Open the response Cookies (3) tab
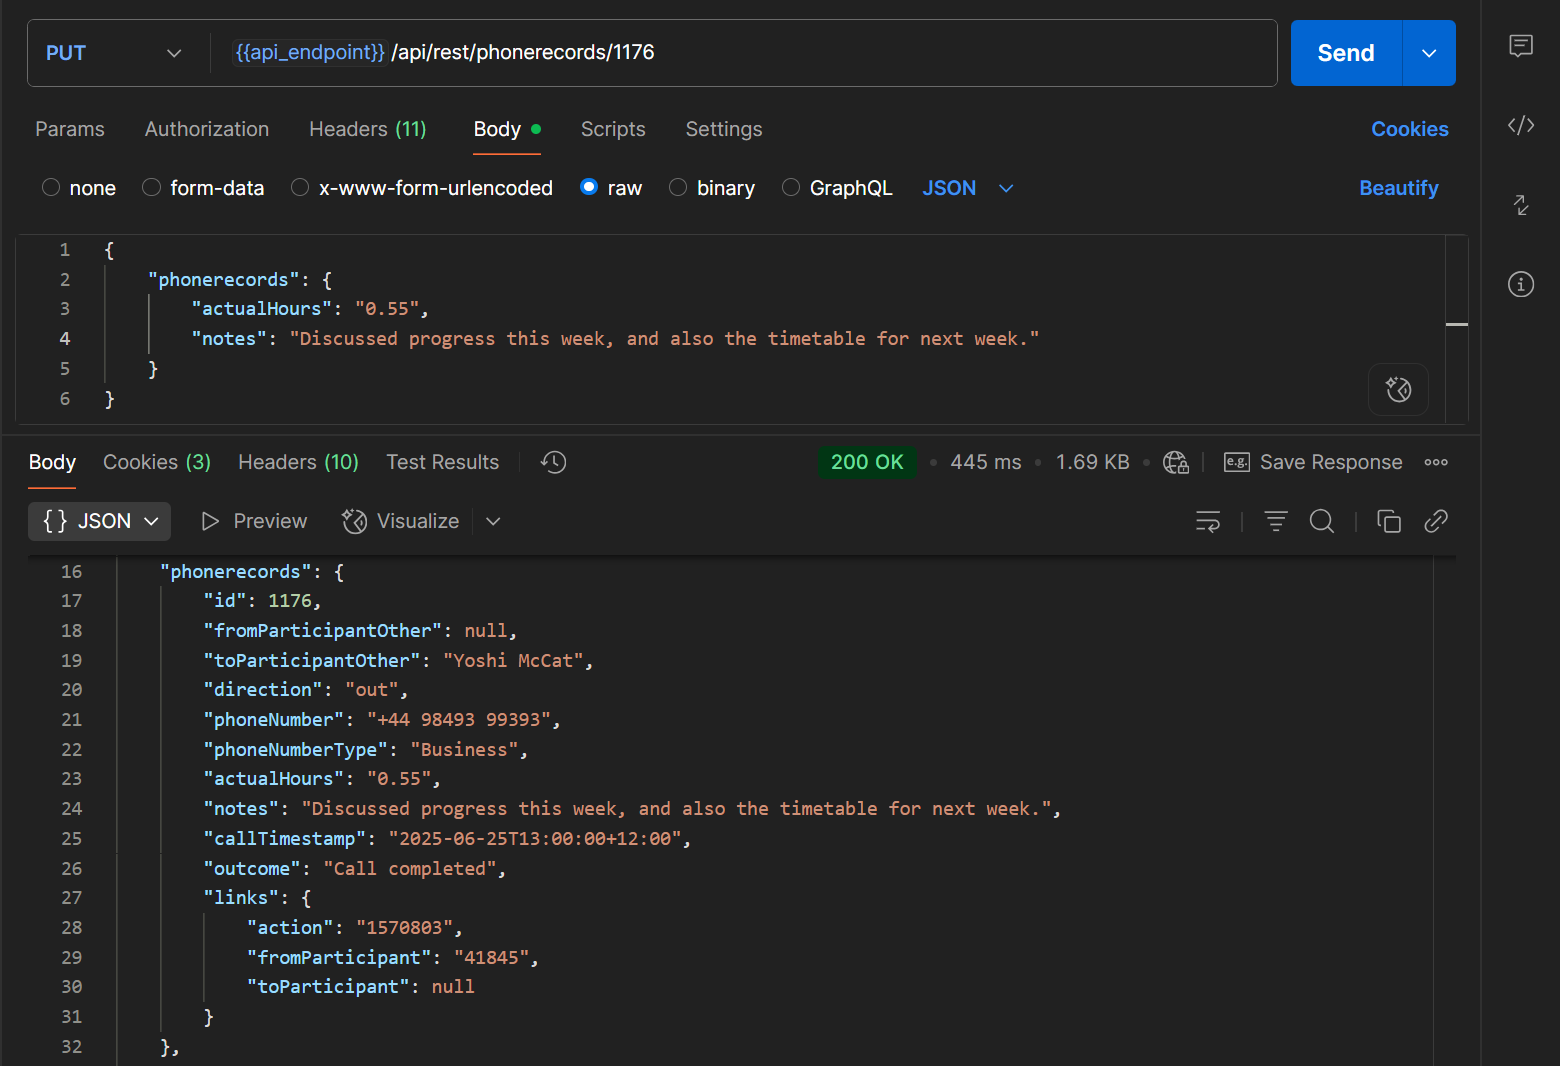This screenshot has width=1560, height=1066. [157, 462]
